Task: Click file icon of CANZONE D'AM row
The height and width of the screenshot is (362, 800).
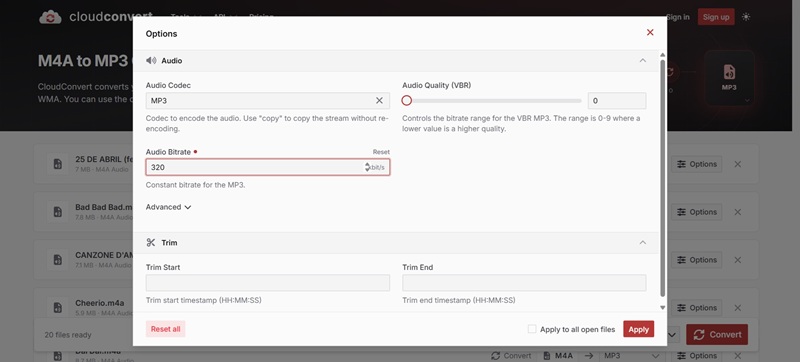Action: click(58, 260)
